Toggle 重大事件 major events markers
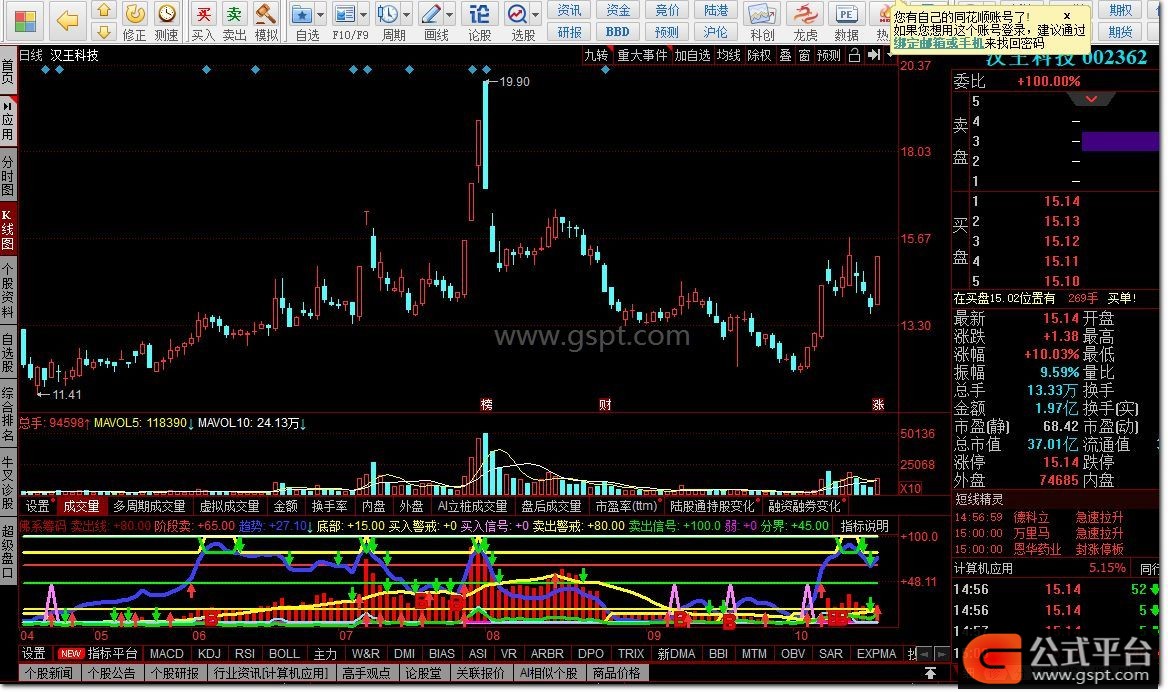 tap(642, 55)
